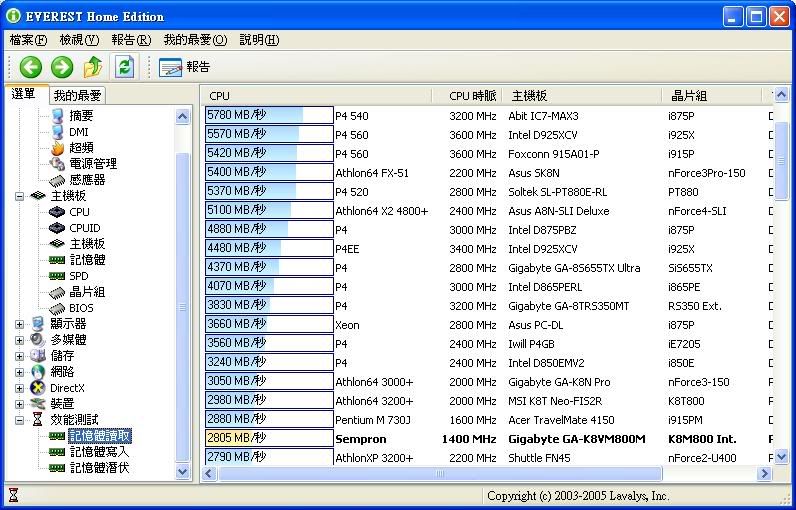Open the 檔案(F) menu

28,40
